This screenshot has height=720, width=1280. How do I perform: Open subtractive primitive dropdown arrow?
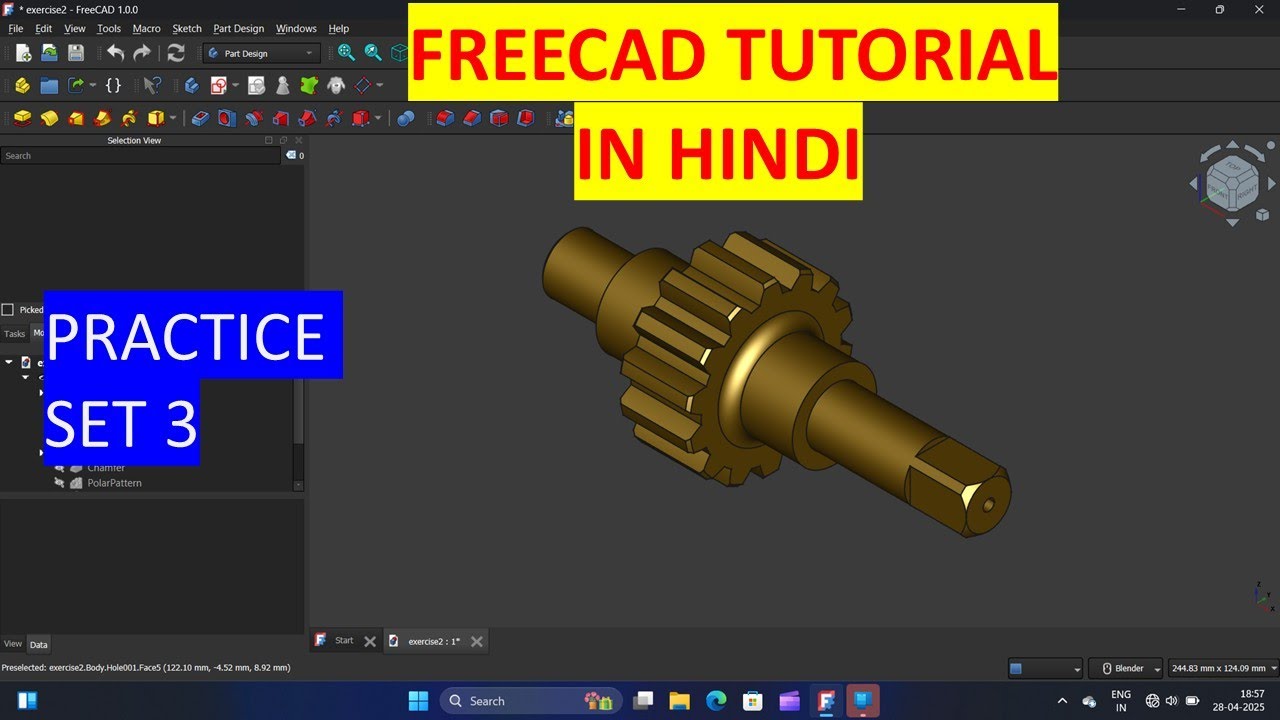tap(378, 118)
